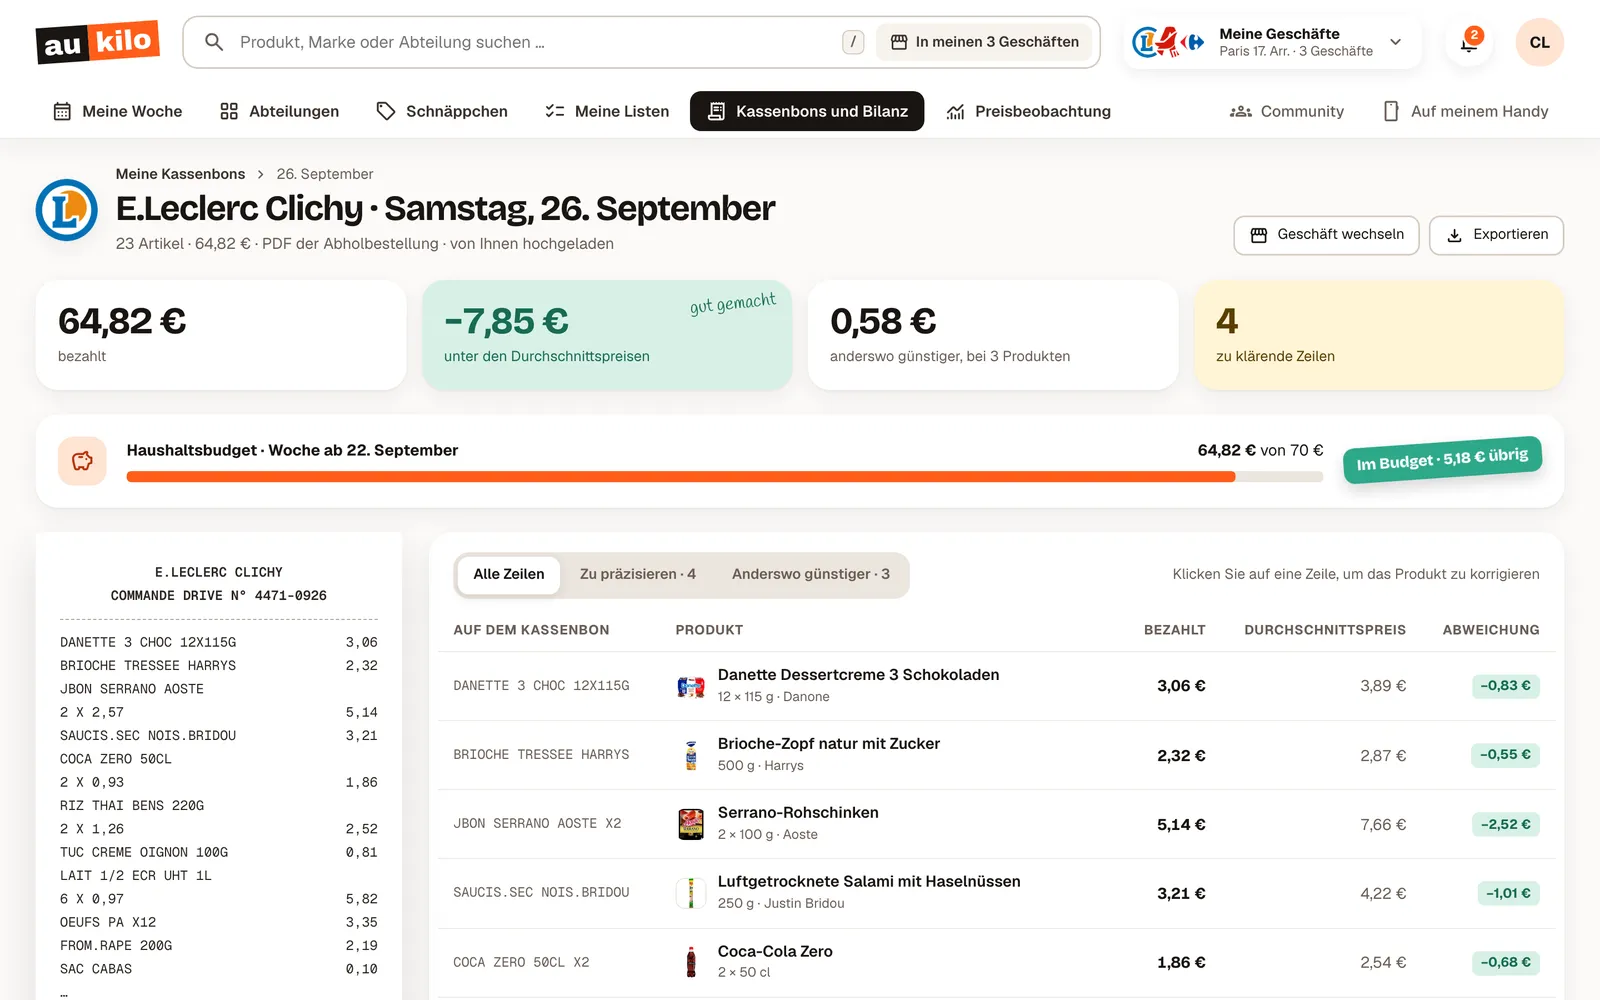Click the slash keyboard shortcut badge
This screenshot has height=1000, width=1600.
pos(853,42)
